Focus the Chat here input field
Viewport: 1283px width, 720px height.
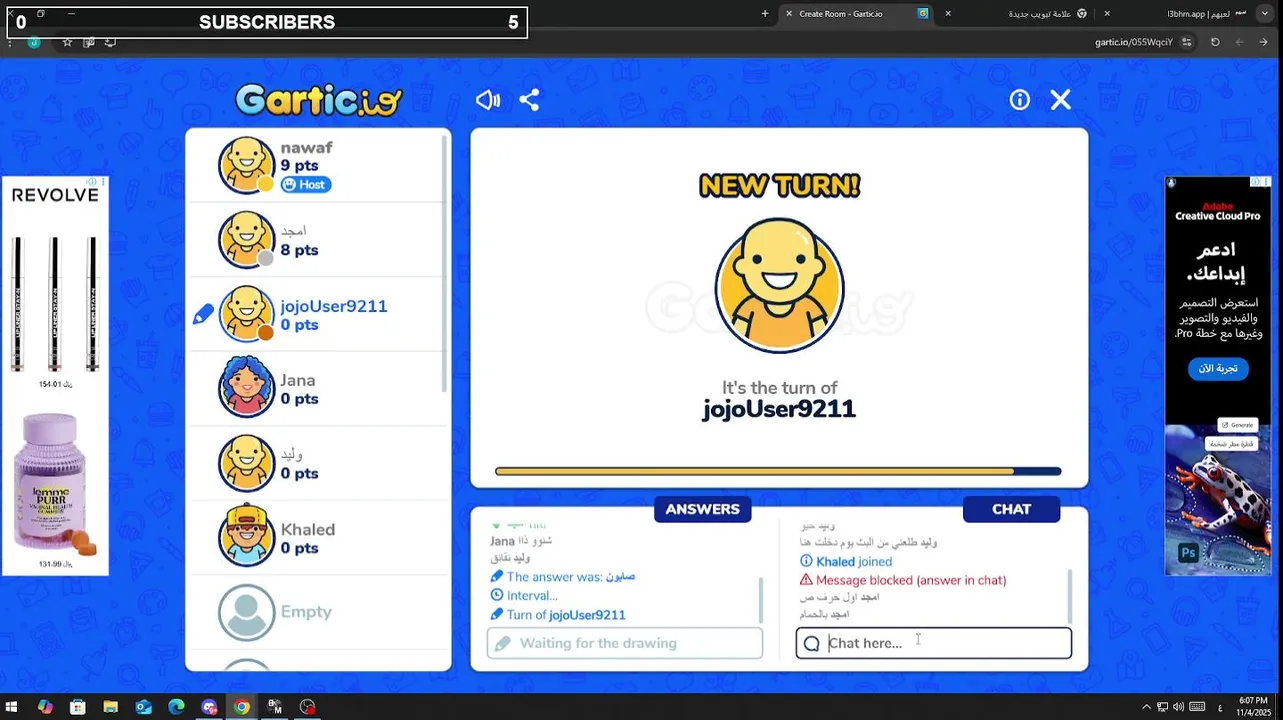pyautogui.click(x=934, y=643)
